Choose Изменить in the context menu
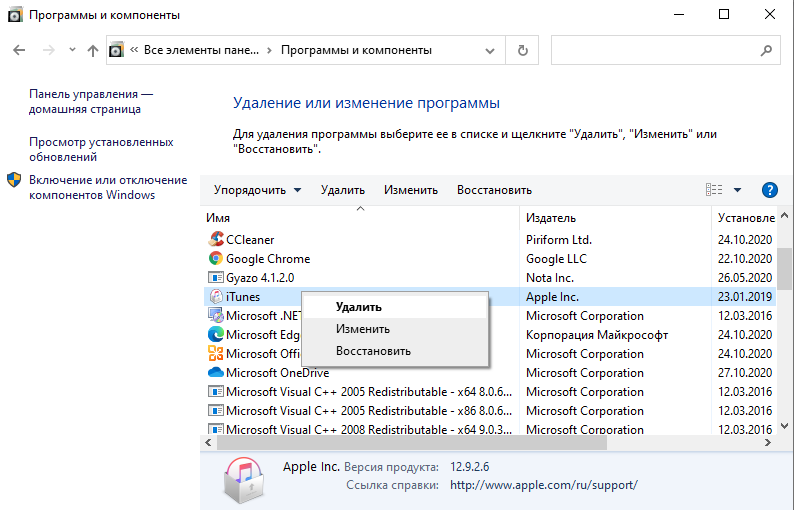 [394, 329]
